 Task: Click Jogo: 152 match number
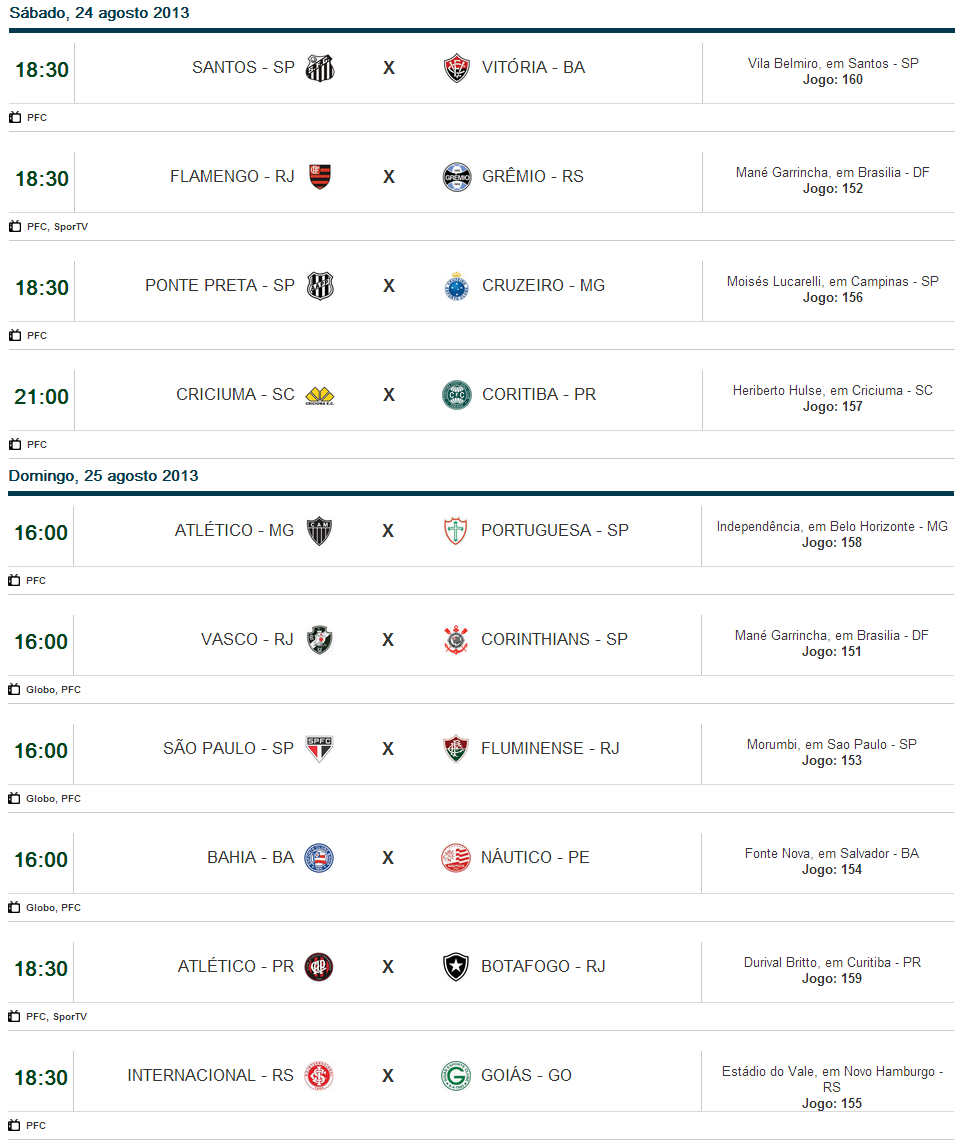[832, 189]
